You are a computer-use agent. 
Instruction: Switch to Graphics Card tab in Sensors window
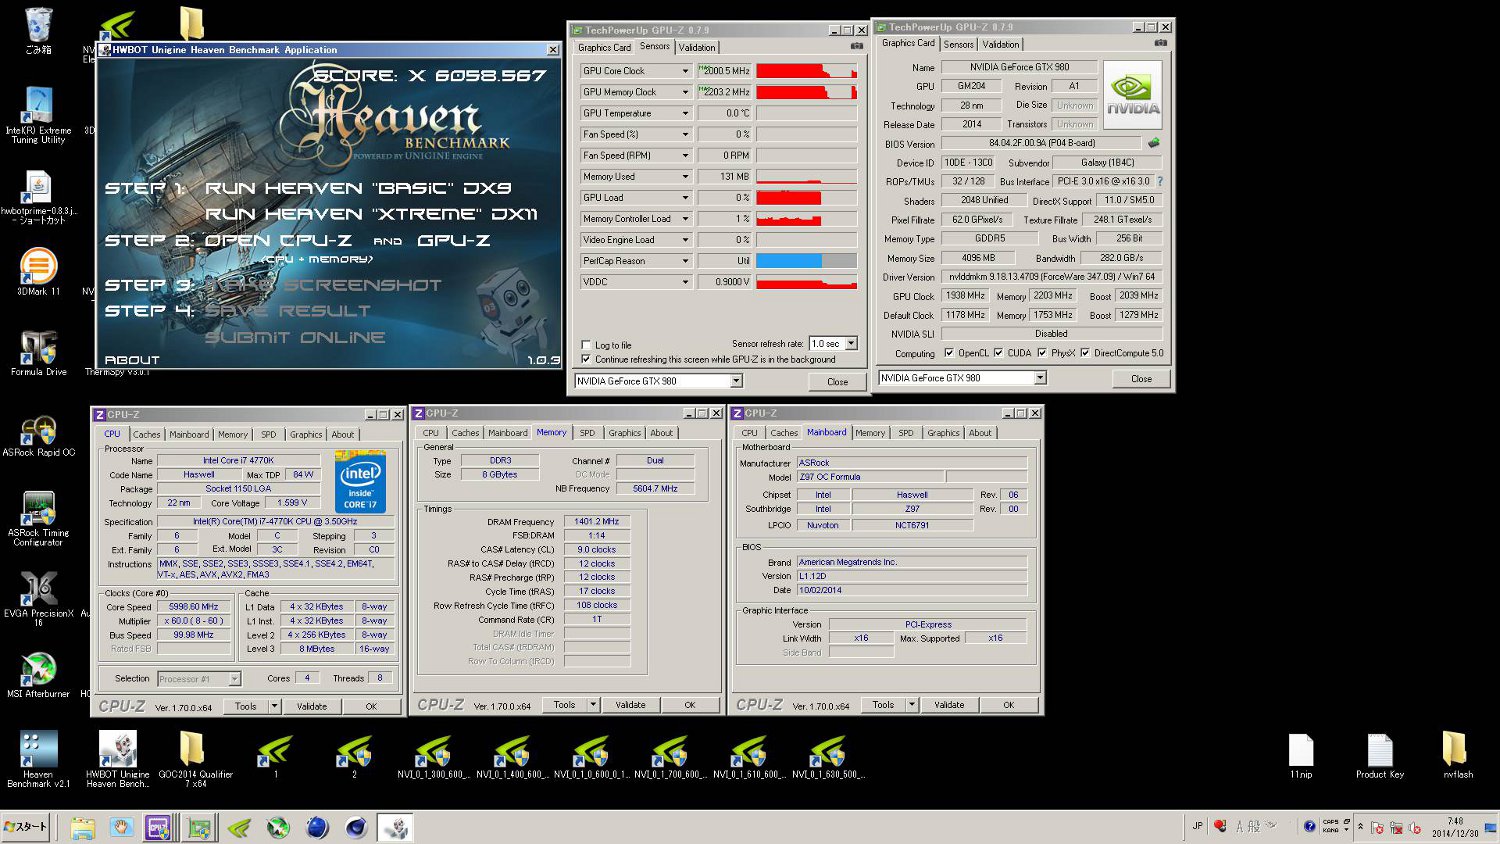(x=604, y=47)
